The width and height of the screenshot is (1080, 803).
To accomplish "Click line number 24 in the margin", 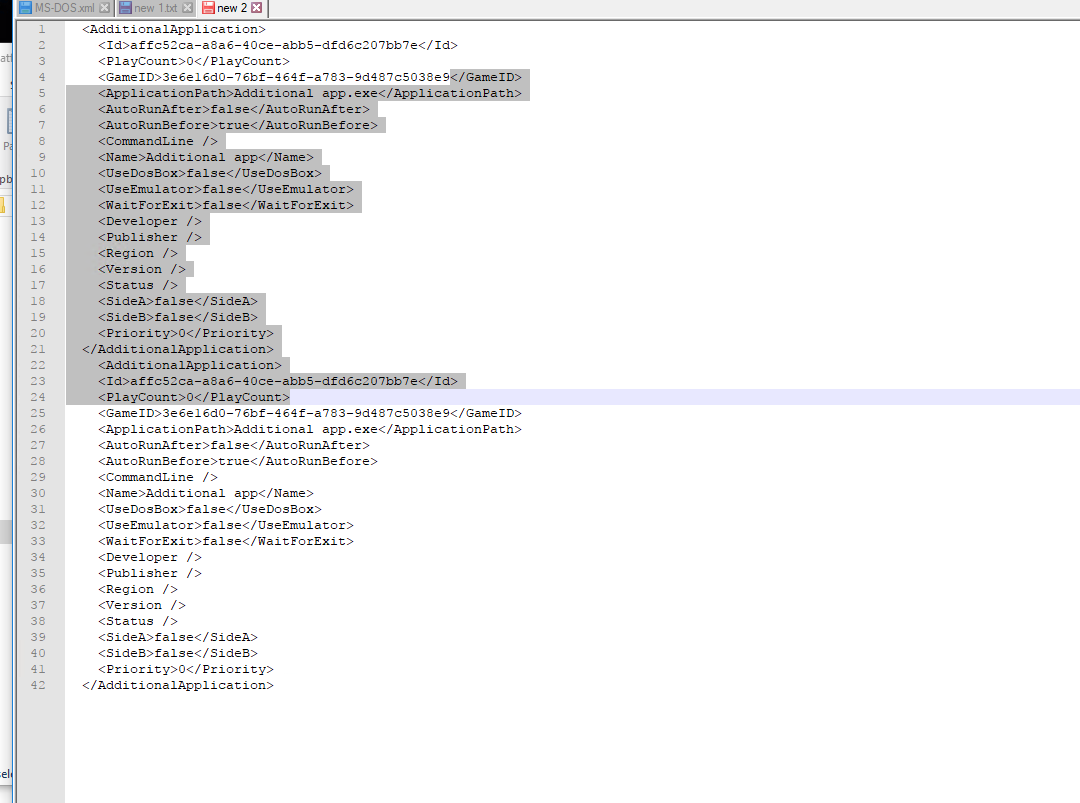I will [38, 397].
